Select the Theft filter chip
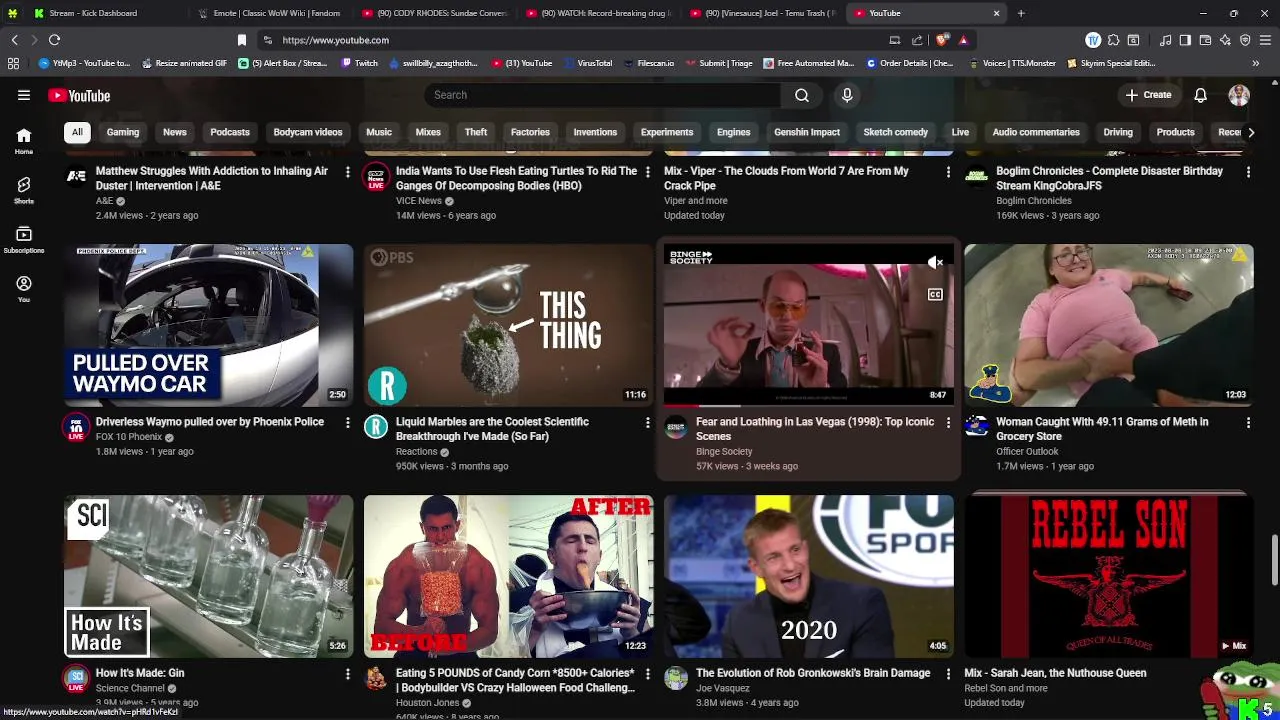 click(476, 132)
